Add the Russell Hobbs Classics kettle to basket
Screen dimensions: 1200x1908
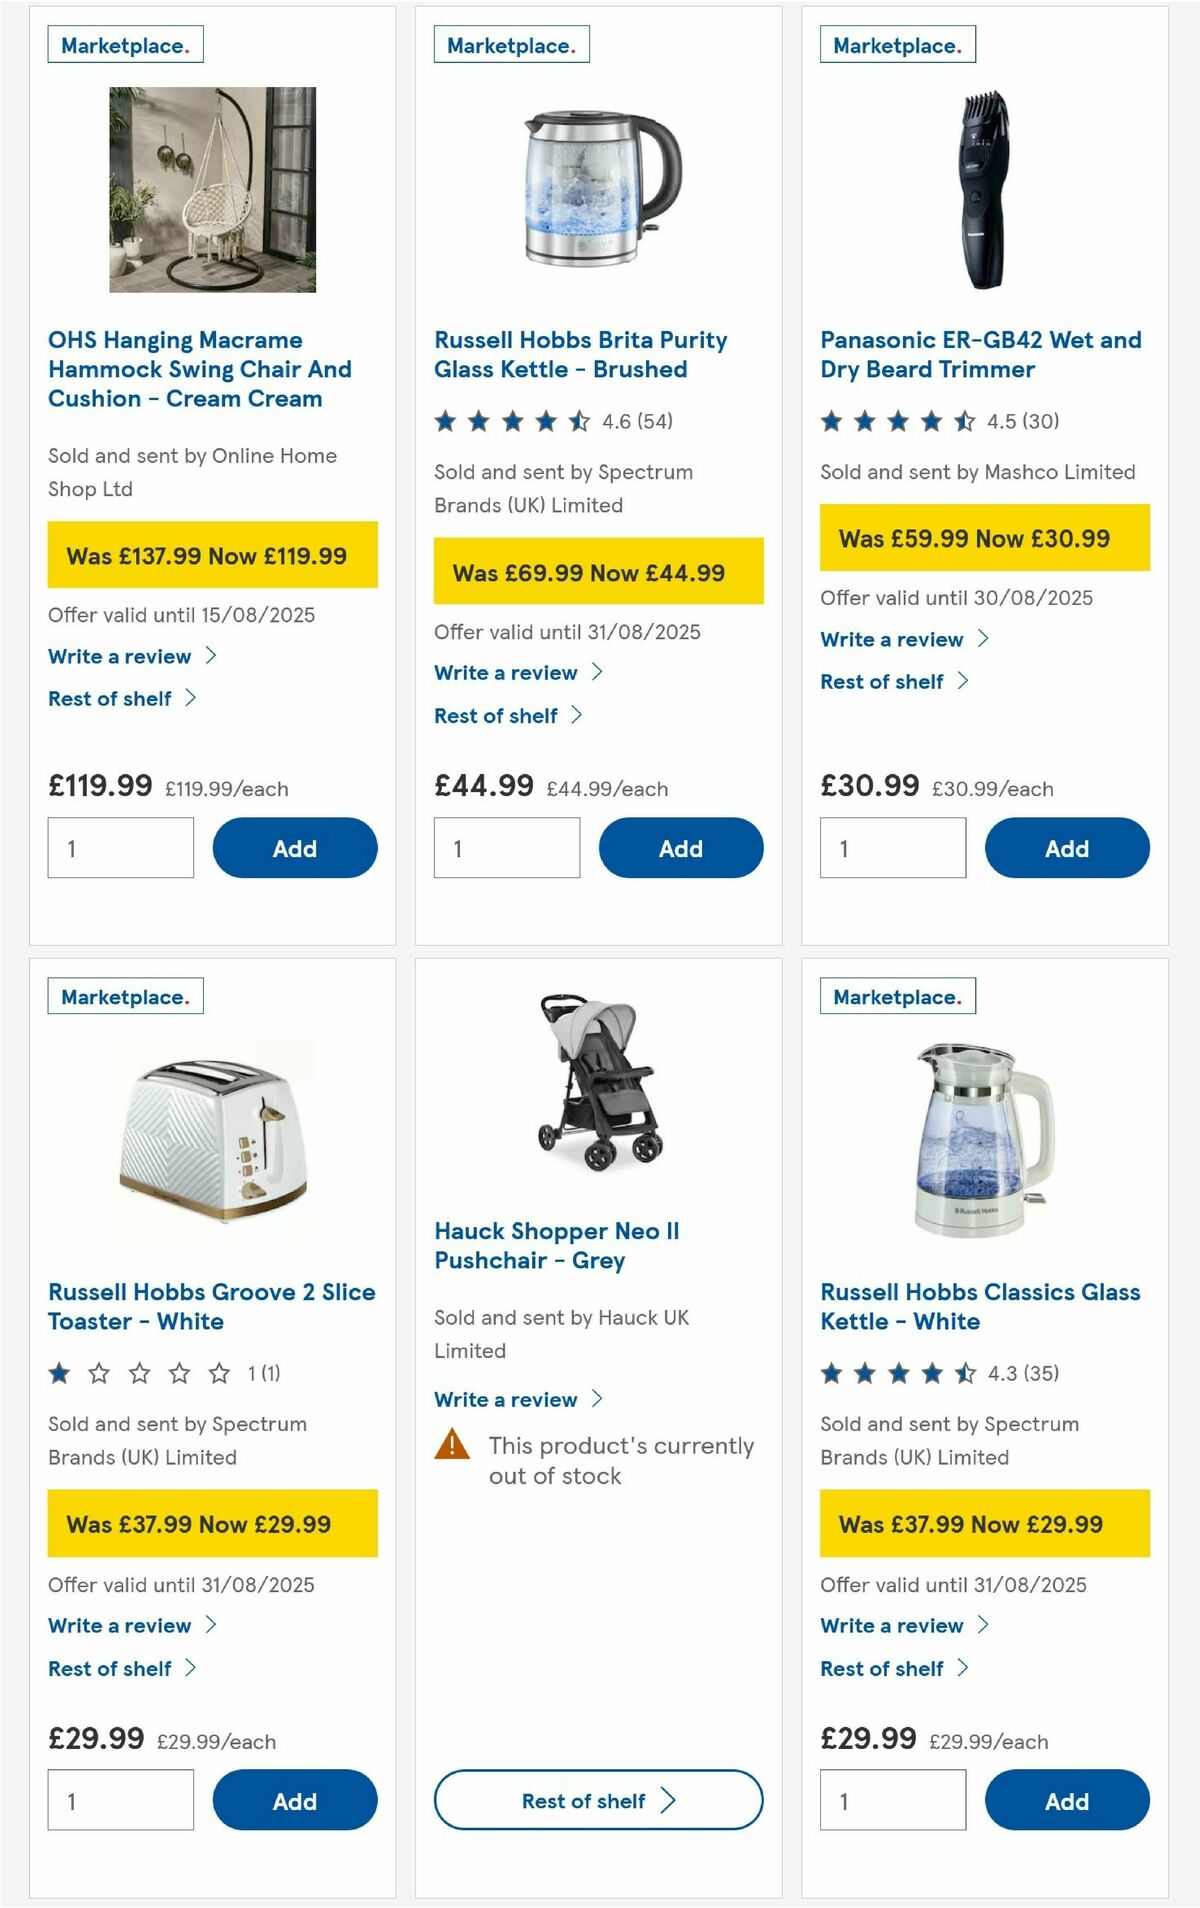[x=1067, y=1800]
